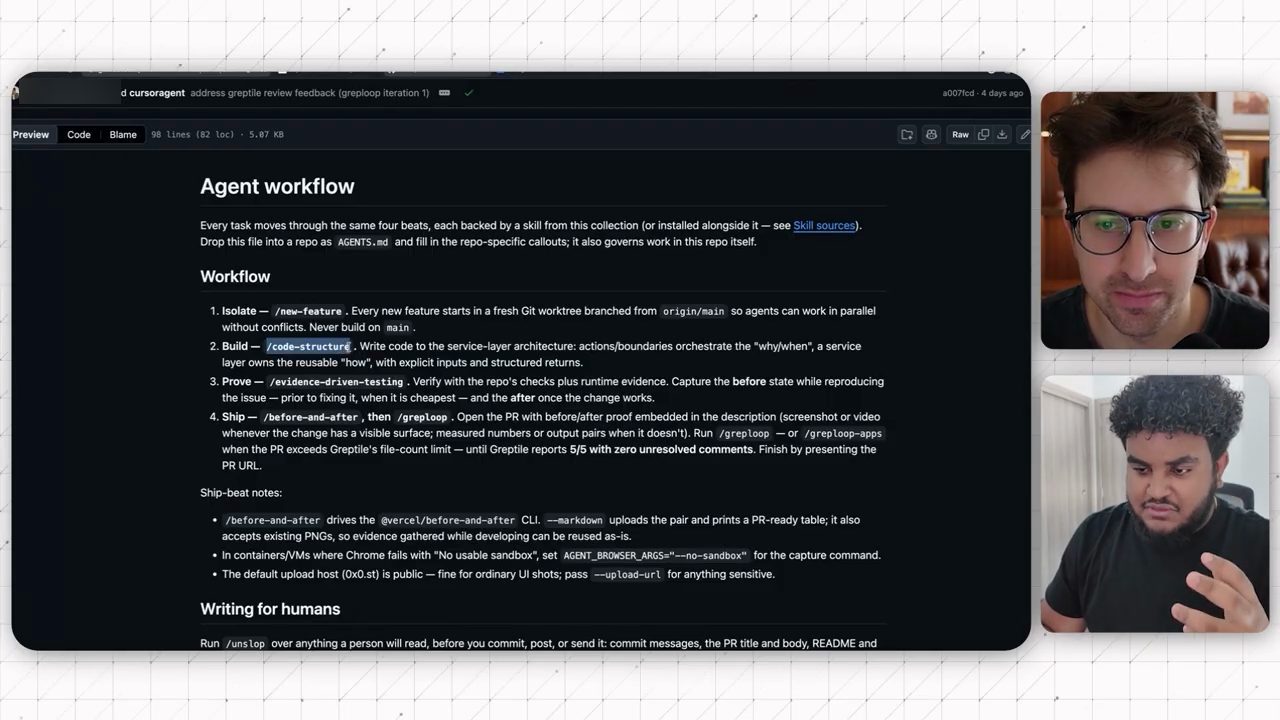Open the Blame view tab
The image size is (1280, 720).
pos(123,134)
